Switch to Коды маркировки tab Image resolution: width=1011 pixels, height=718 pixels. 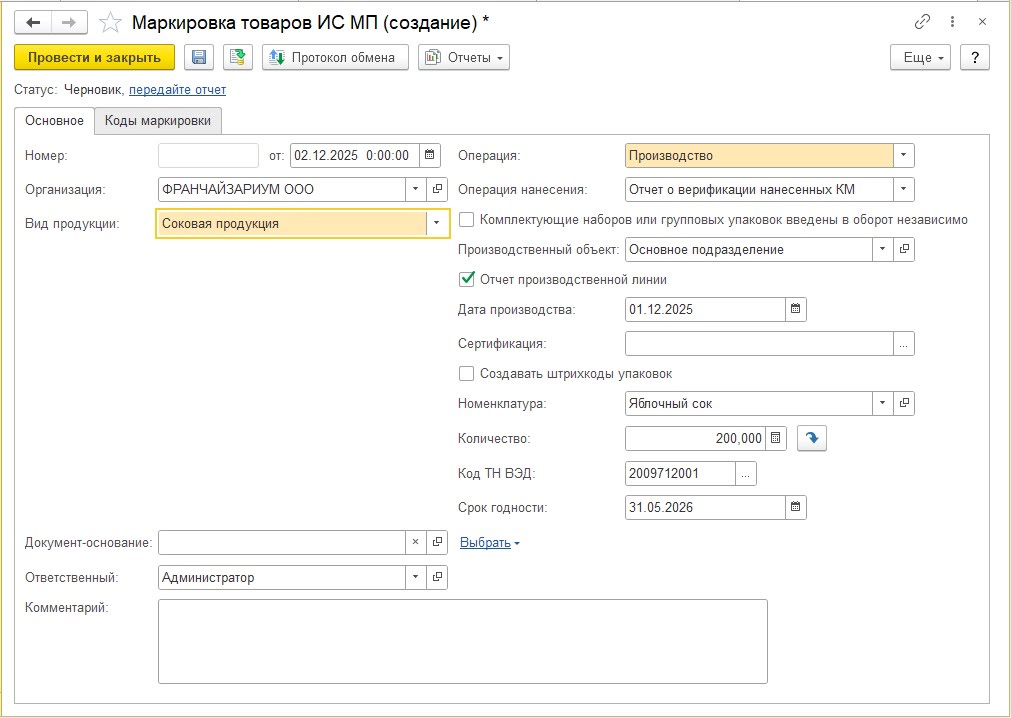pyautogui.click(x=158, y=121)
